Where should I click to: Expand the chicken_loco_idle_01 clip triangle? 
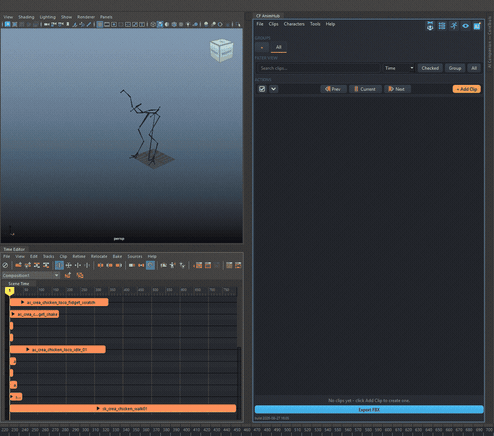pos(28,350)
